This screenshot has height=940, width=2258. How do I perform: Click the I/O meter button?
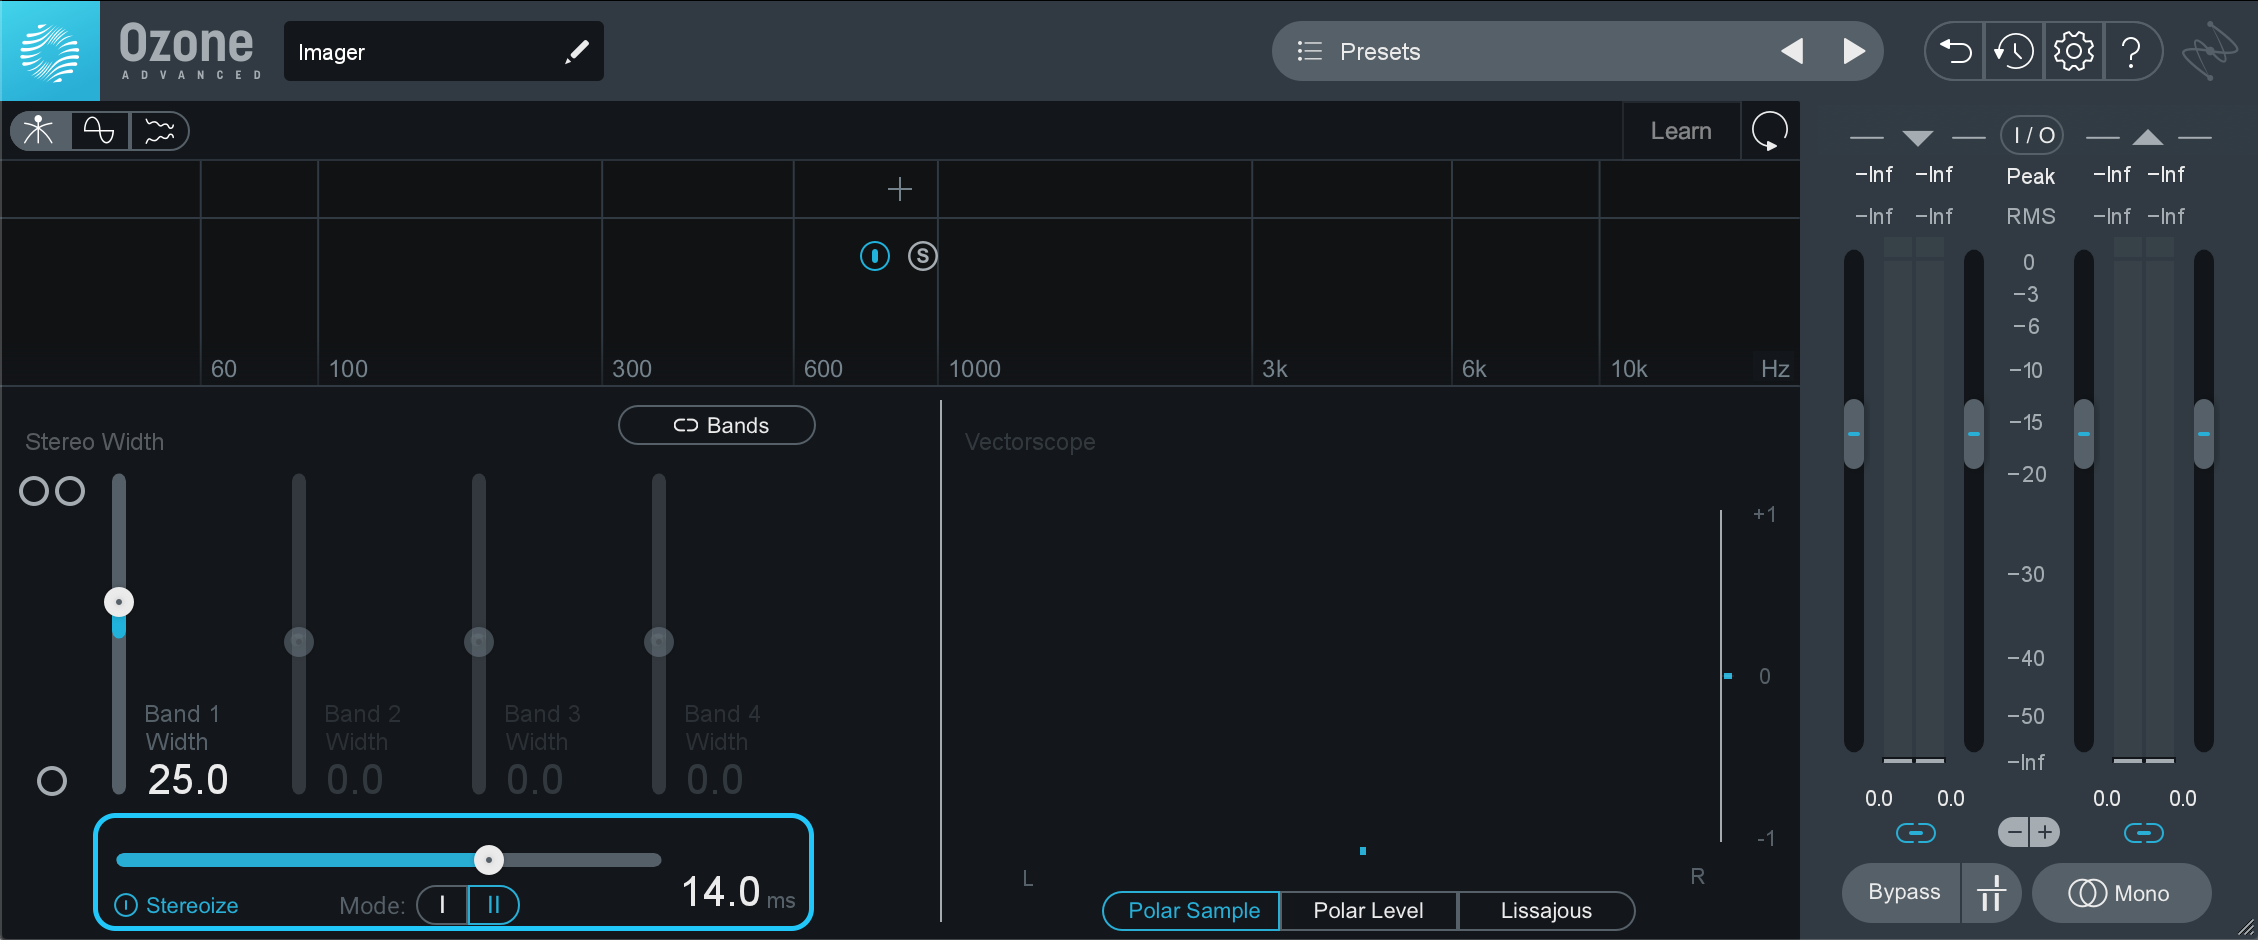coord(2032,135)
